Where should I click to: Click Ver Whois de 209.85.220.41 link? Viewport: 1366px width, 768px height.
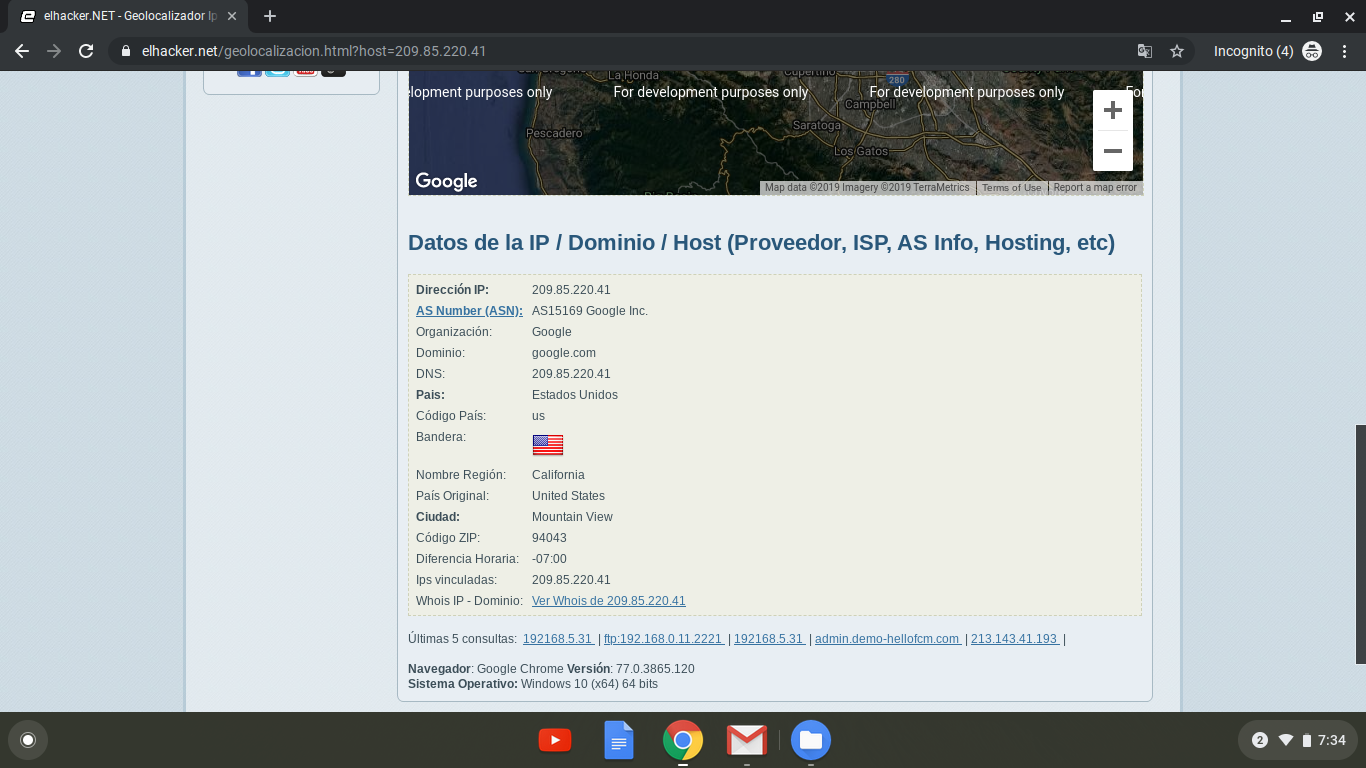[x=609, y=601]
